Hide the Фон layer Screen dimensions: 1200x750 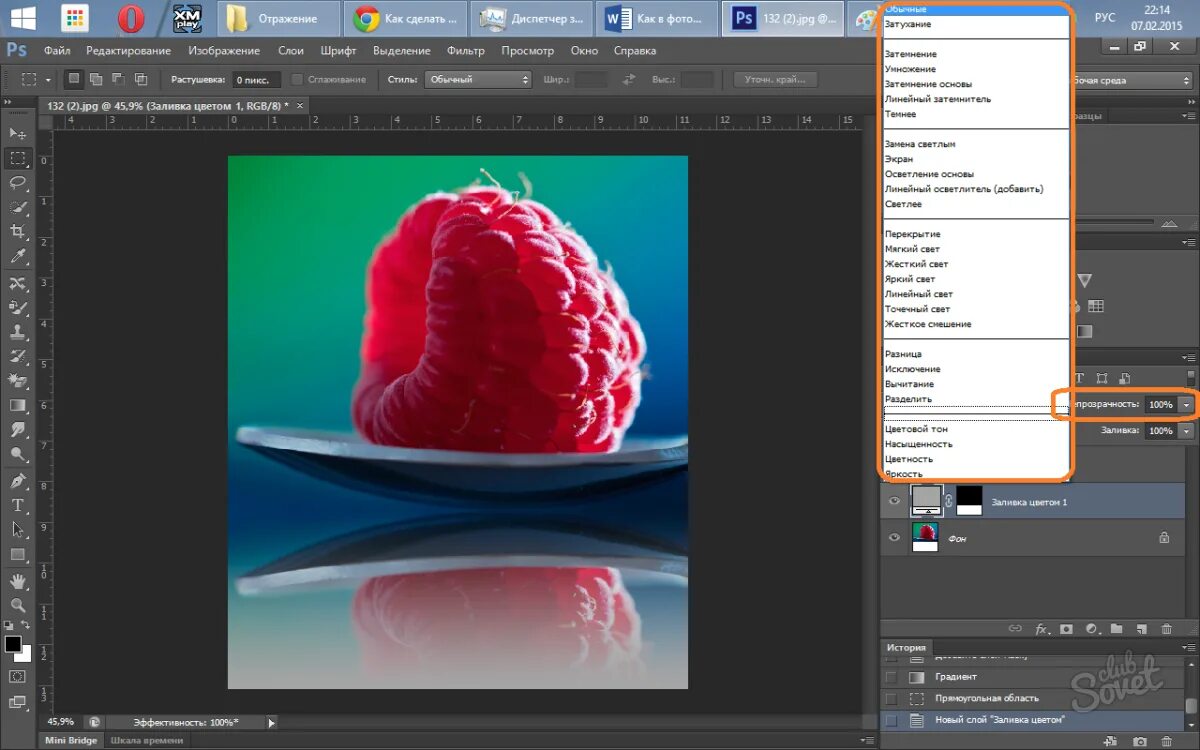894,537
